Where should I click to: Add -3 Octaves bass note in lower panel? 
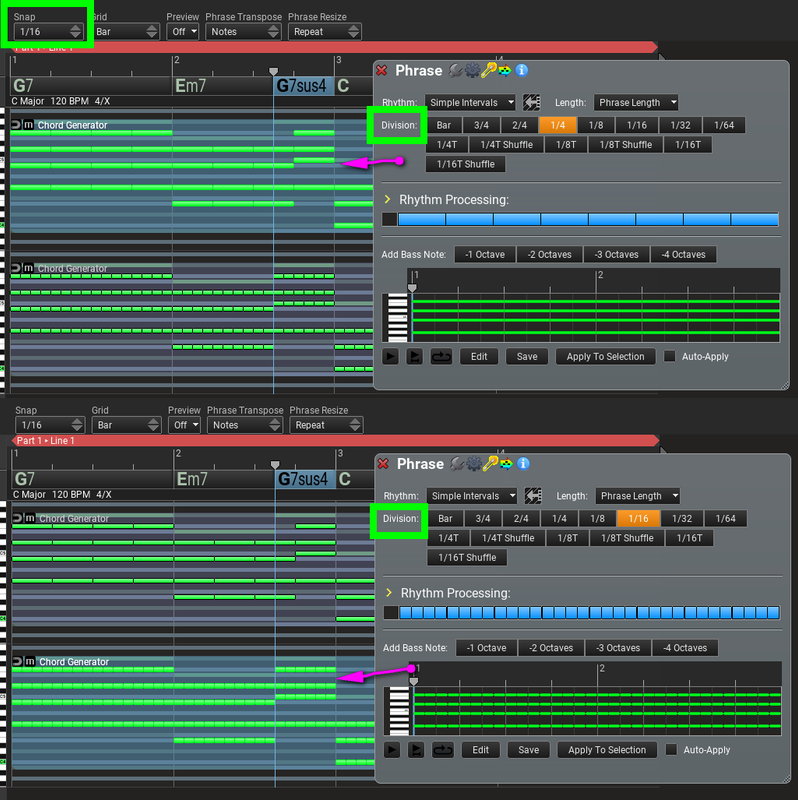(618, 648)
